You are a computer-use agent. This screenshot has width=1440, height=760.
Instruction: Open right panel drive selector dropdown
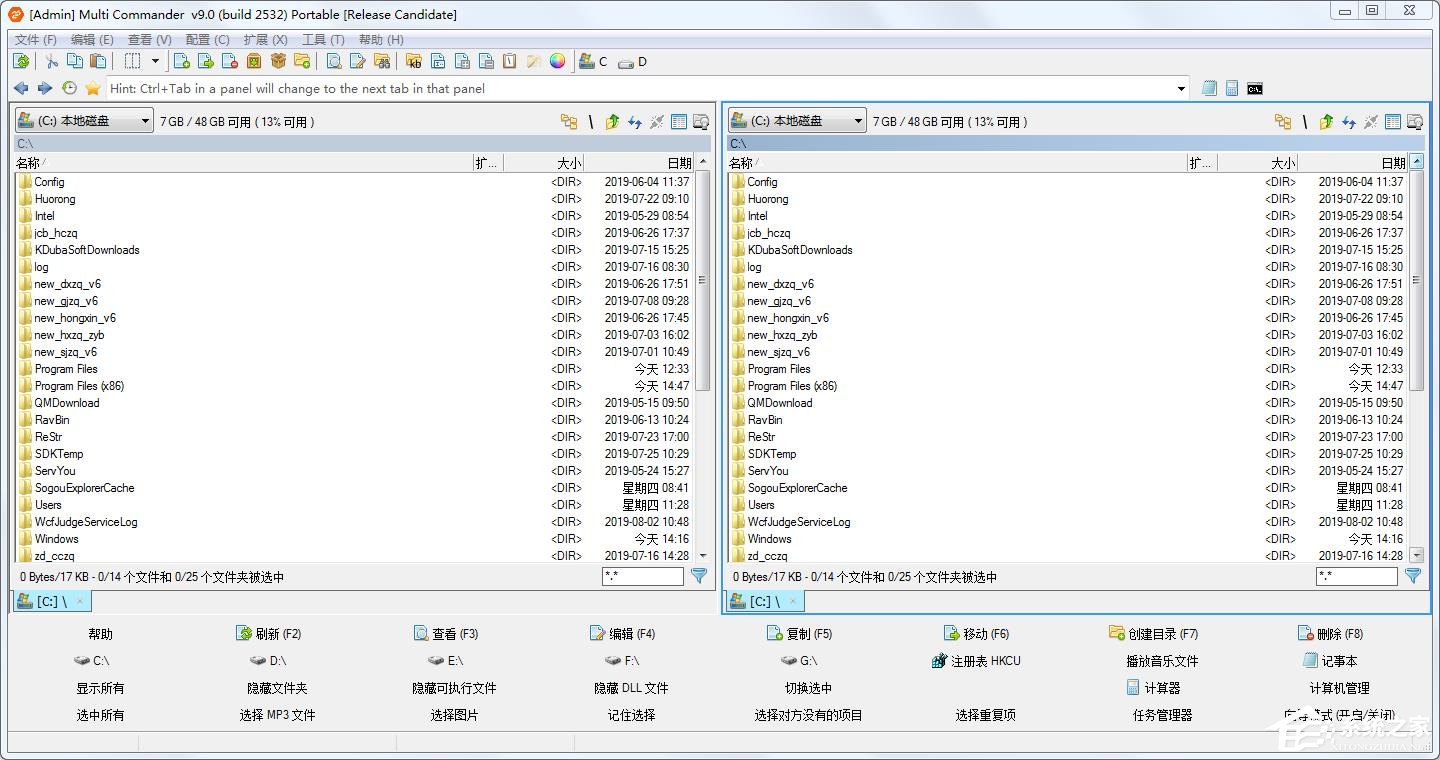pos(797,121)
